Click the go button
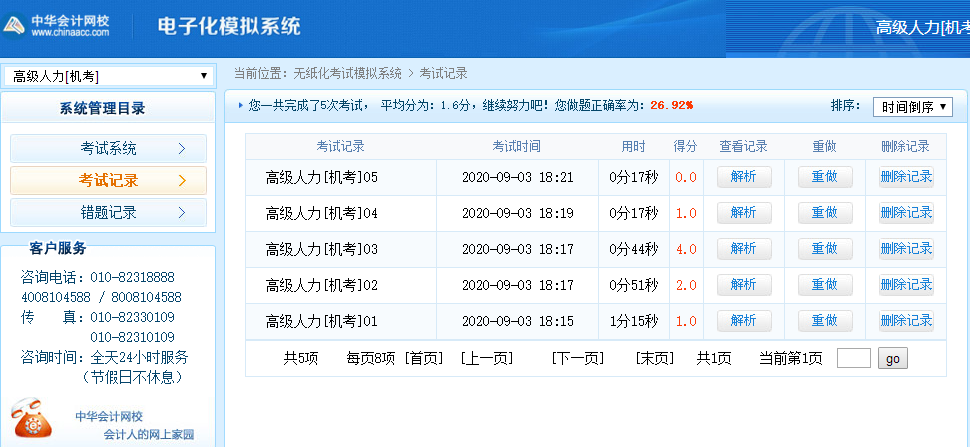This screenshot has width=970, height=447. 893,359
